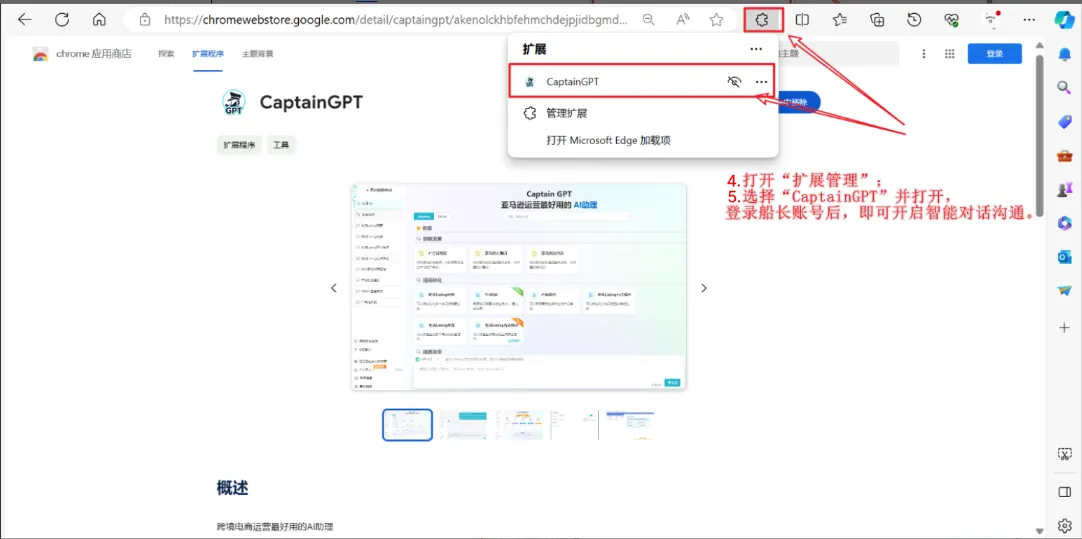Viewport: 1082px width, 539px height.
Task: Open sidebar settings gear icon
Action: pos(1065,524)
